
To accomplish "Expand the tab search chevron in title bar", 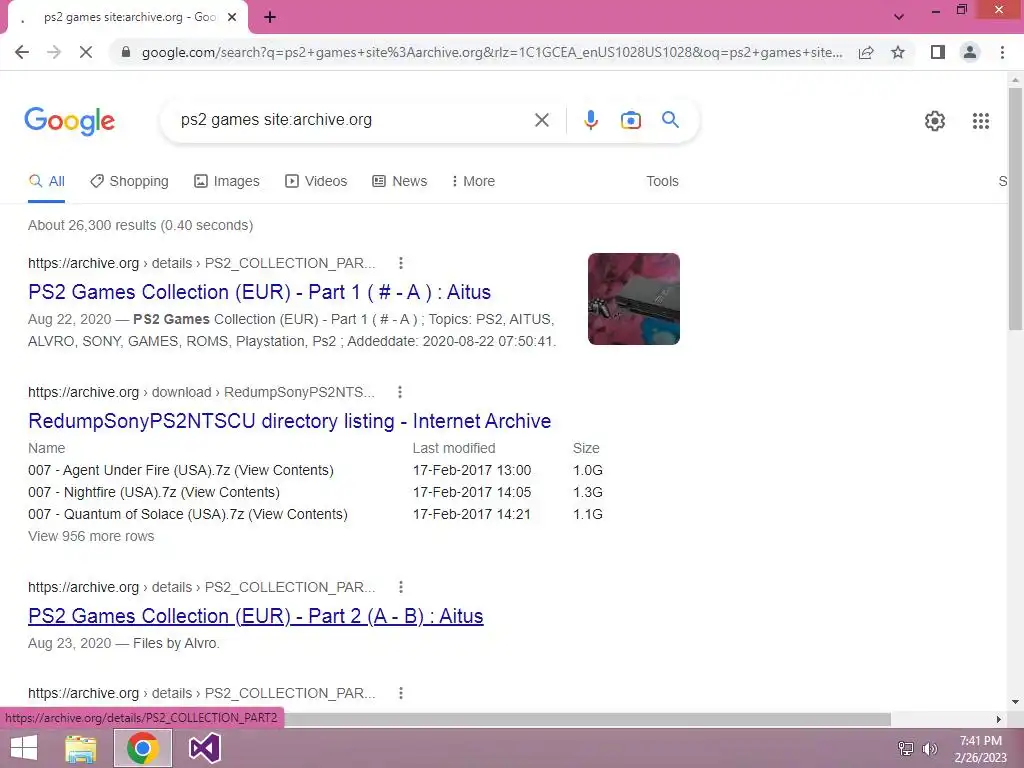I will pos(899,17).
